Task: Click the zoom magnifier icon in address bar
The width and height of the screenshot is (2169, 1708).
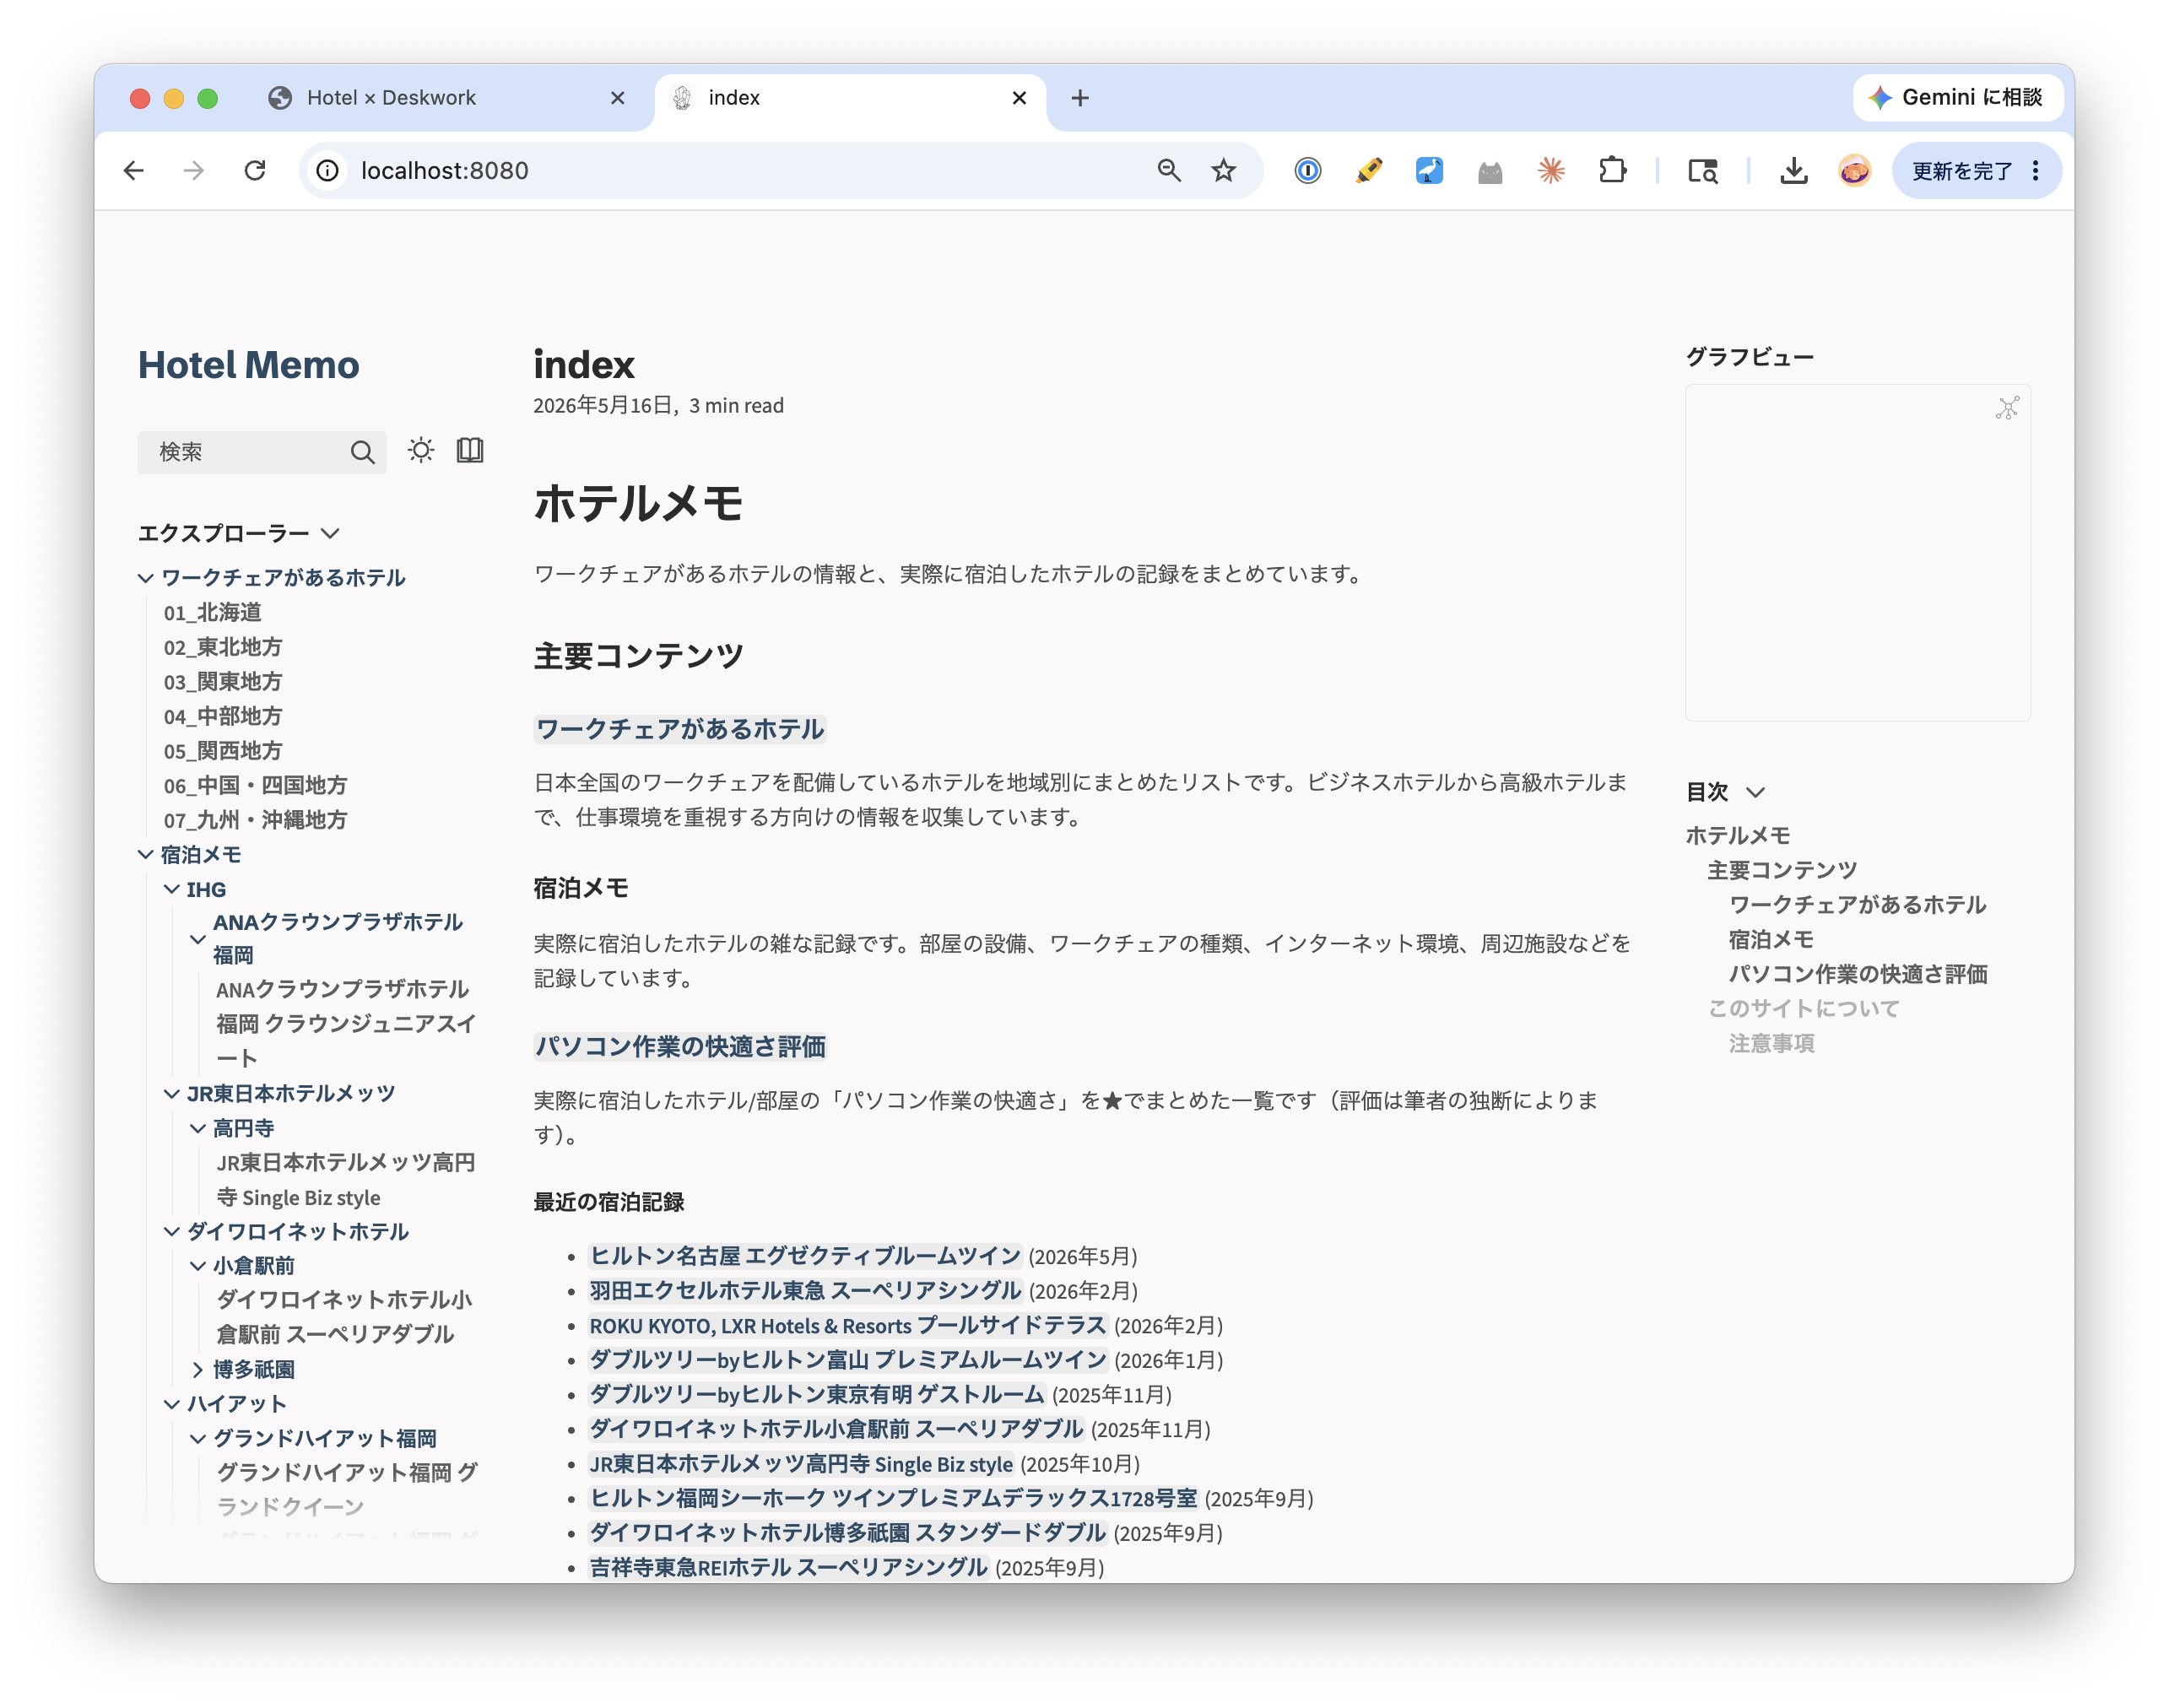Action: tap(1169, 171)
